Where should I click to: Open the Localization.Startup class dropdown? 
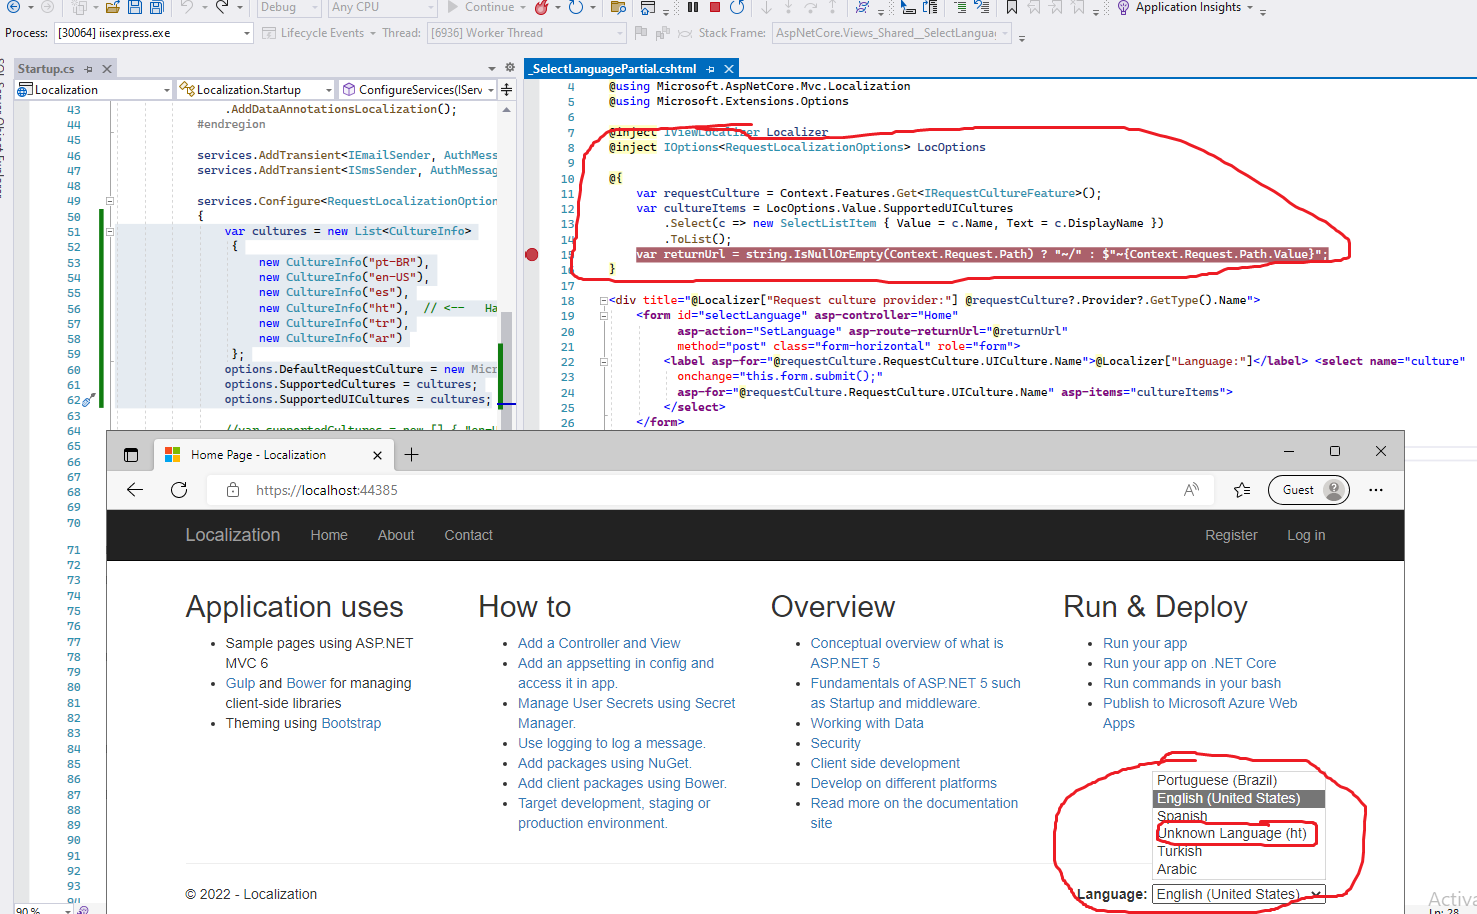coord(255,90)
